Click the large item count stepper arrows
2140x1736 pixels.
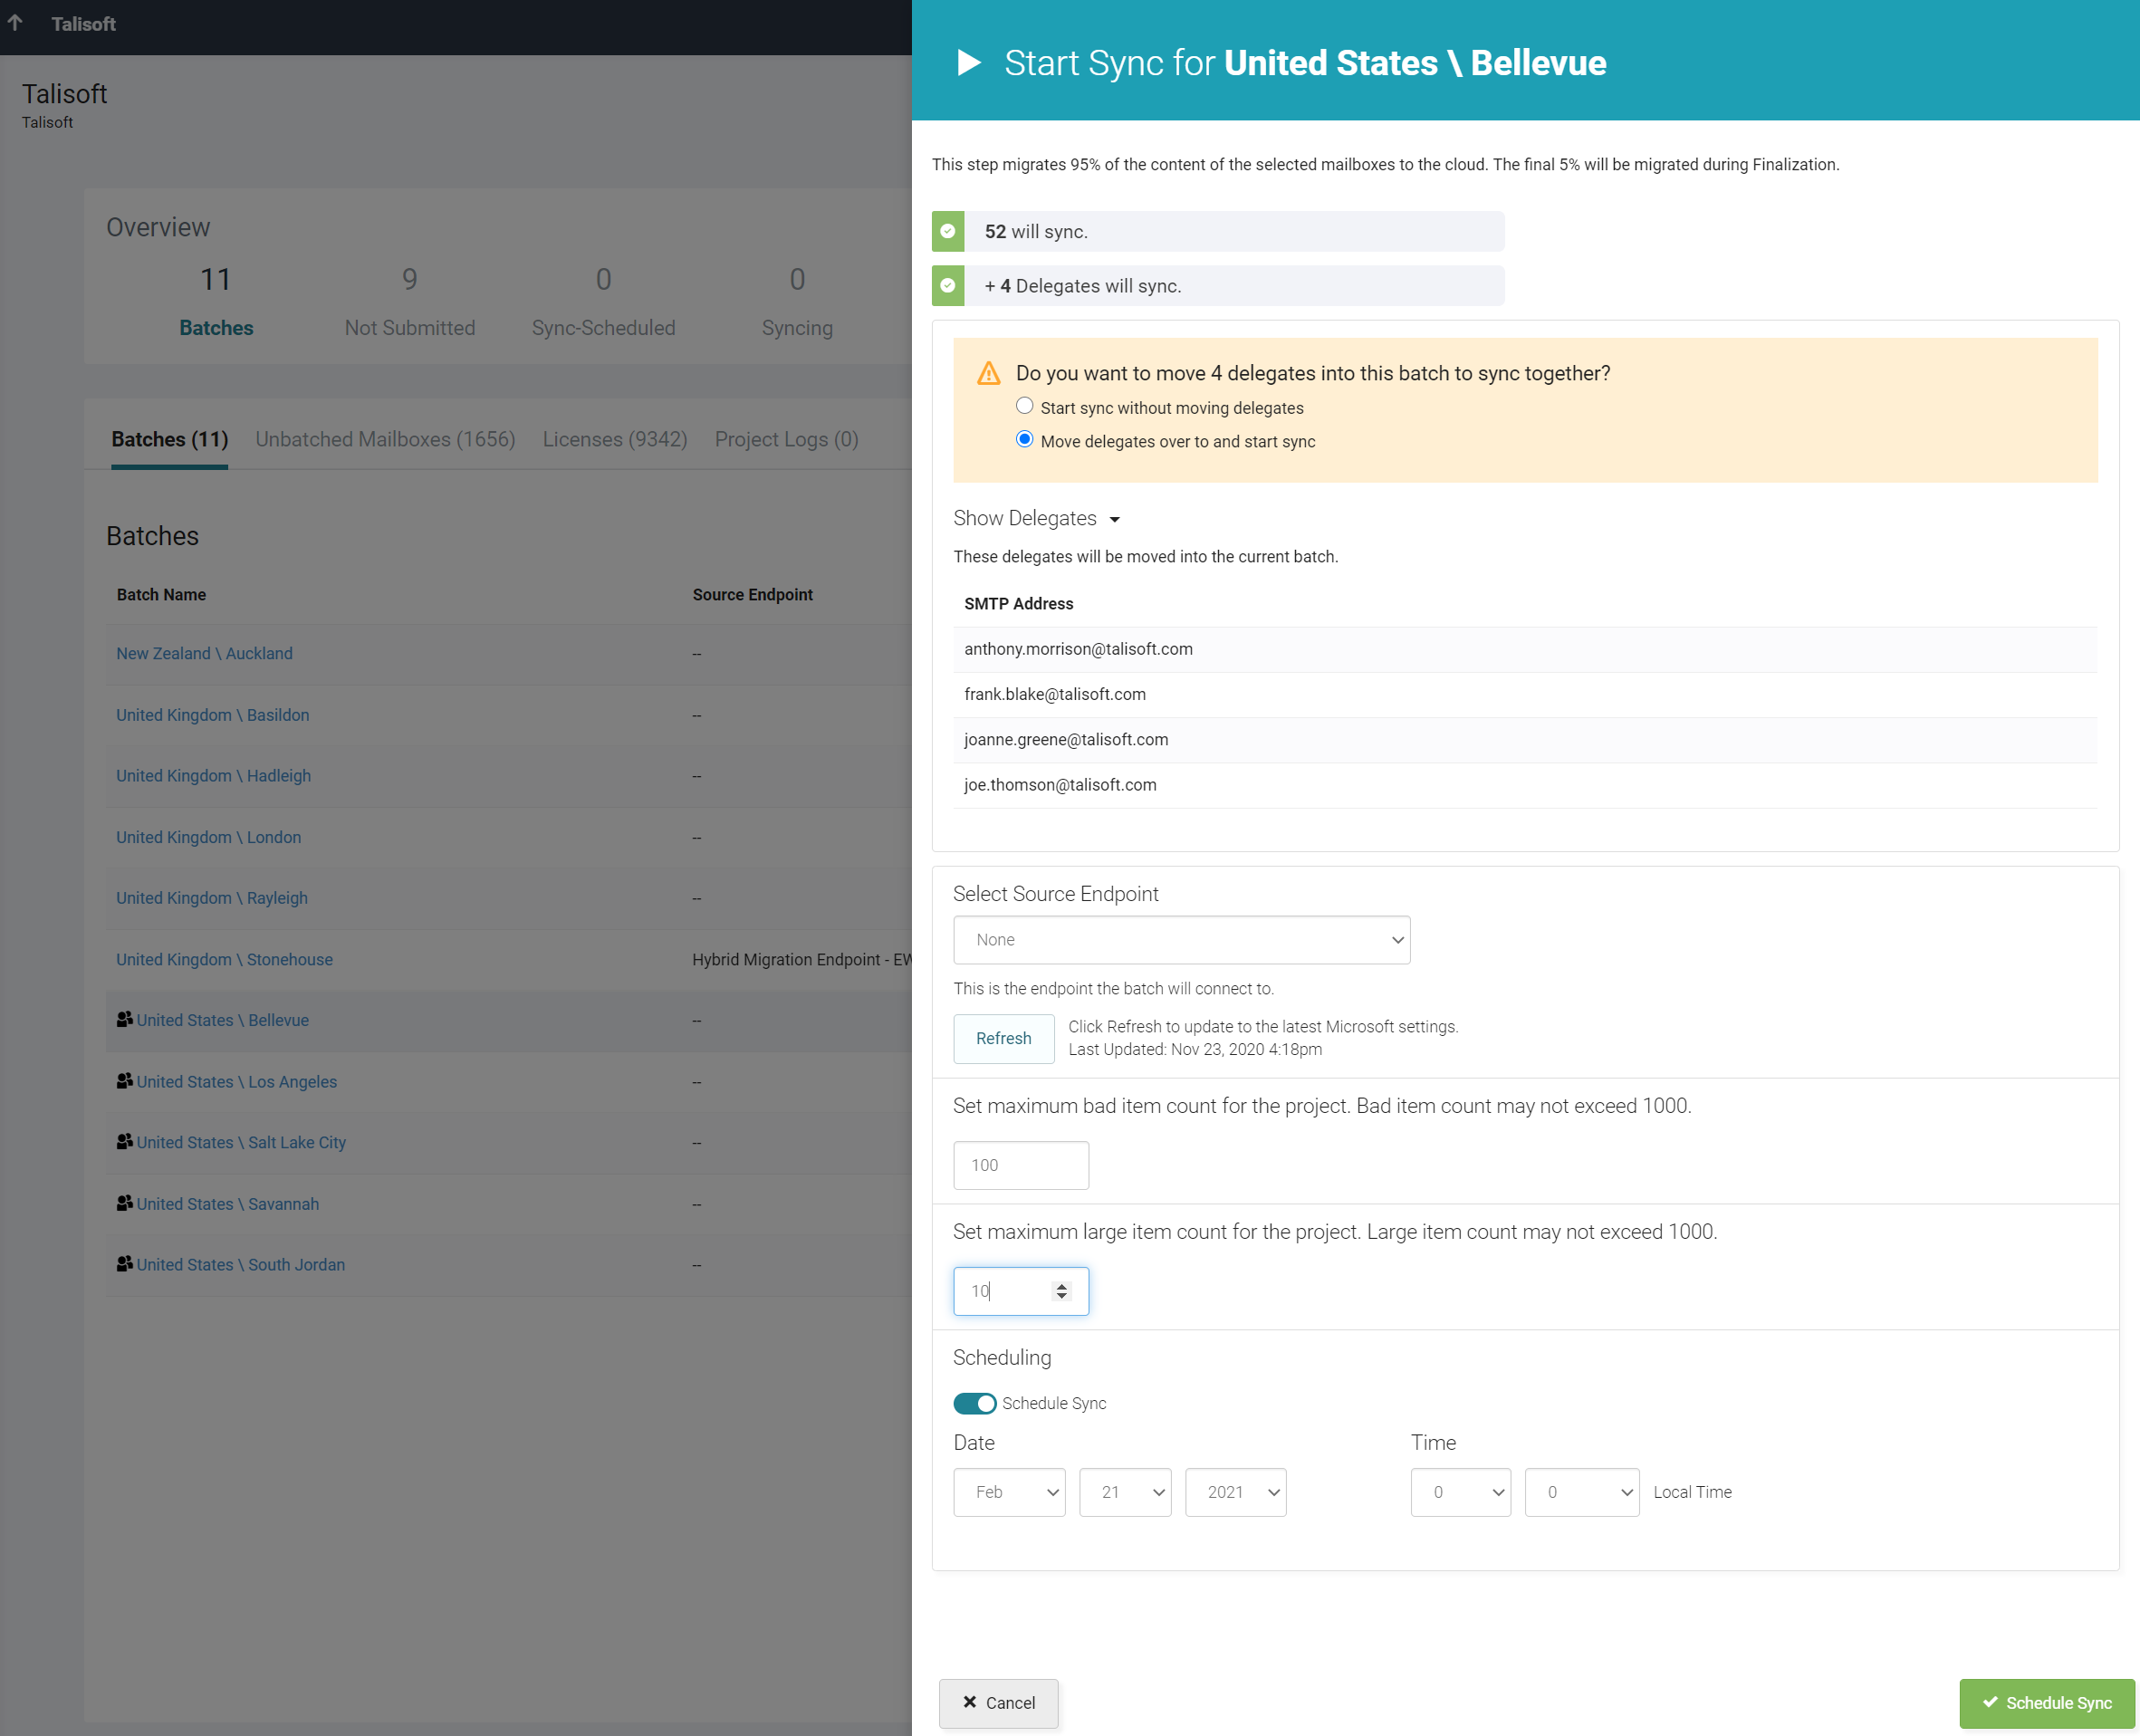[x=1062, y=1291]
